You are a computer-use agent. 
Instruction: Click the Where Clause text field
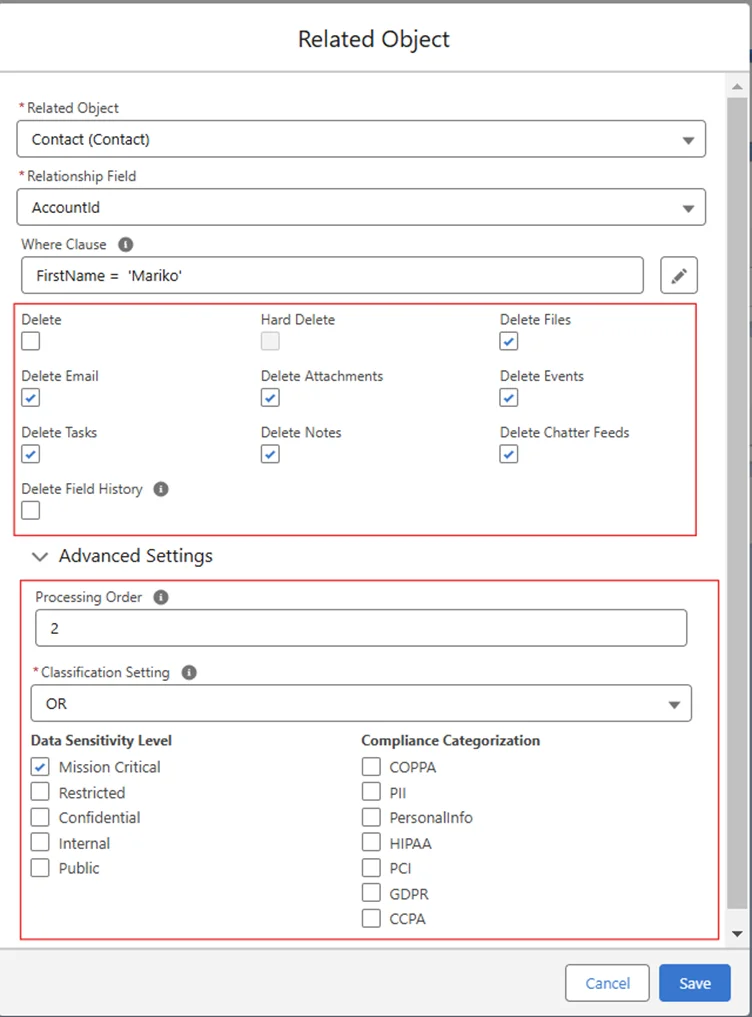tap(332, 275)
